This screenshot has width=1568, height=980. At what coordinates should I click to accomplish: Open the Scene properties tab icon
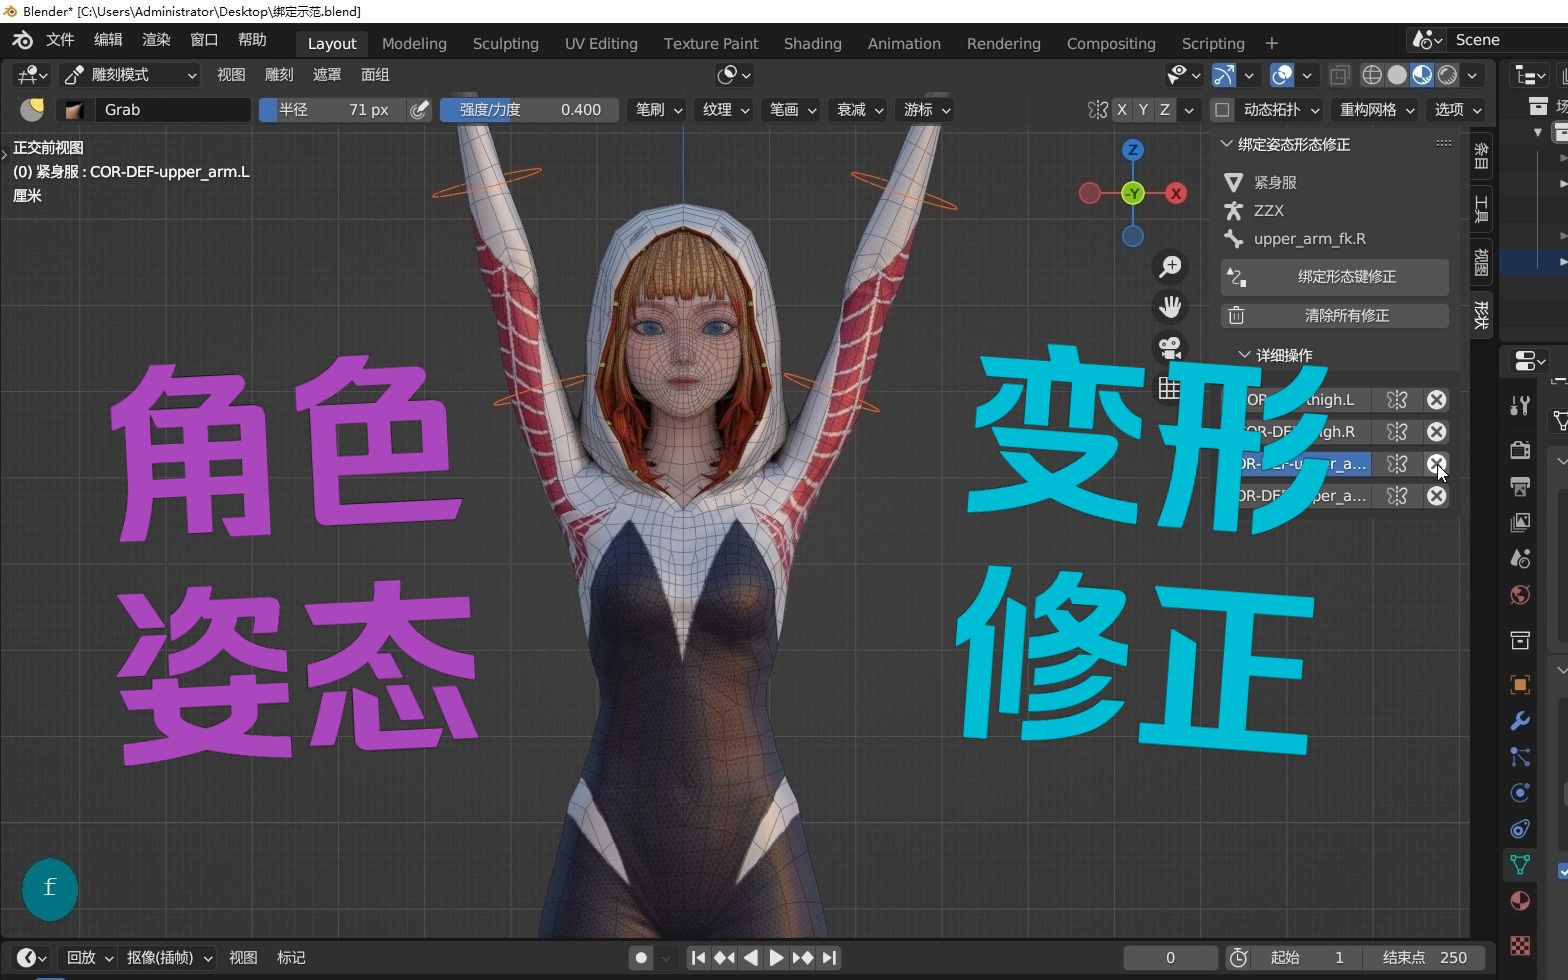(x=1520, y=559)
